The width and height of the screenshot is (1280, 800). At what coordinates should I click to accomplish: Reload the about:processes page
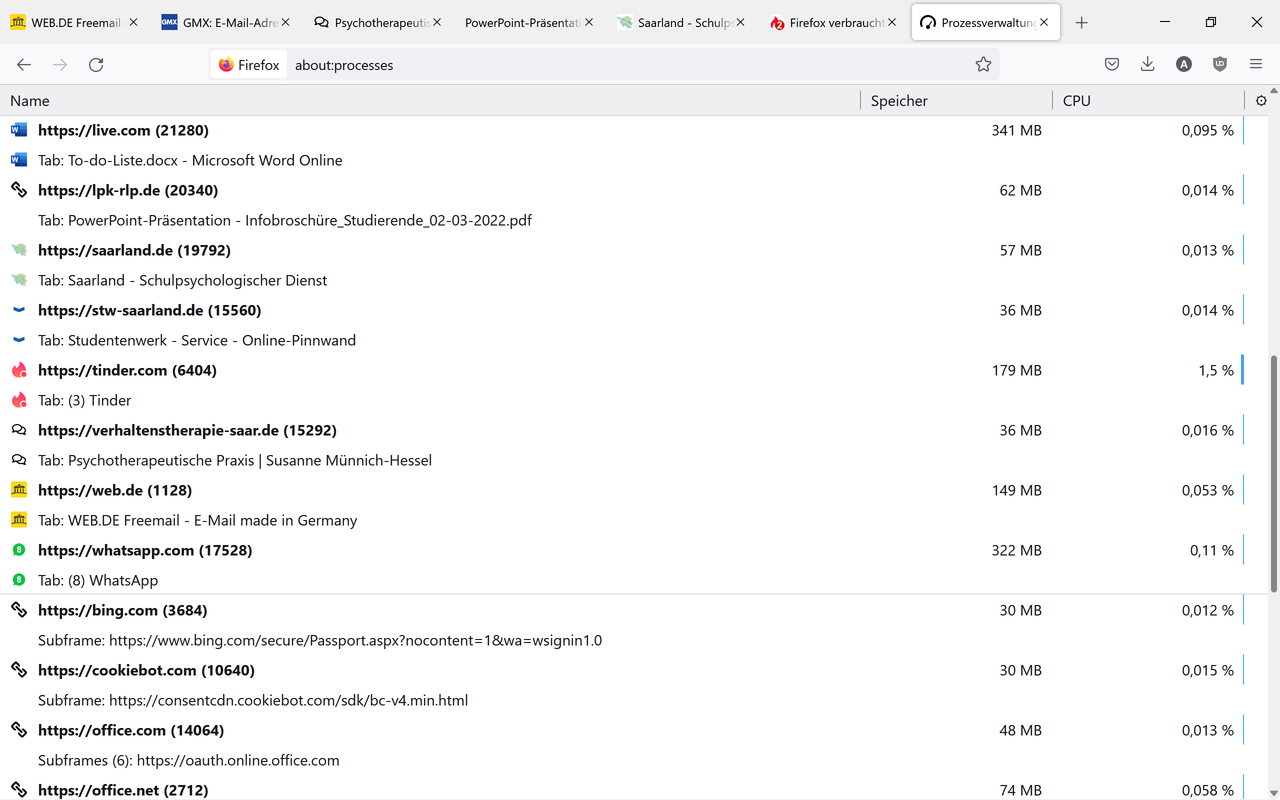[96, 65]
